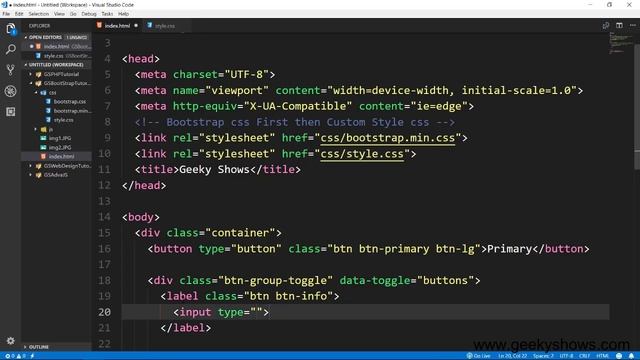640x360 pixels.
Task: Click the CSS file icon on style.css tab
Action: tap(150, 25)
